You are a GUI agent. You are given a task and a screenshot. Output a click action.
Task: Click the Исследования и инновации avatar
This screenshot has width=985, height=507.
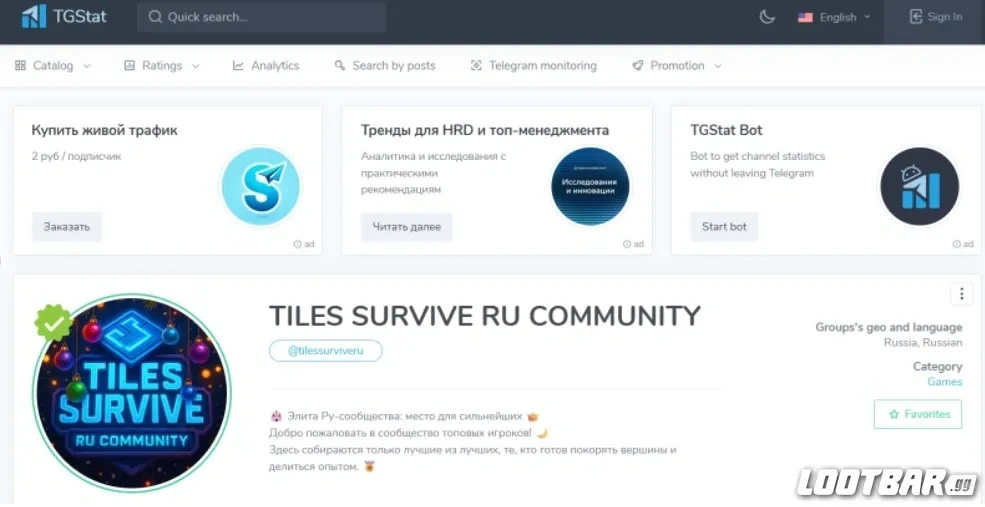tap(590, 186)
